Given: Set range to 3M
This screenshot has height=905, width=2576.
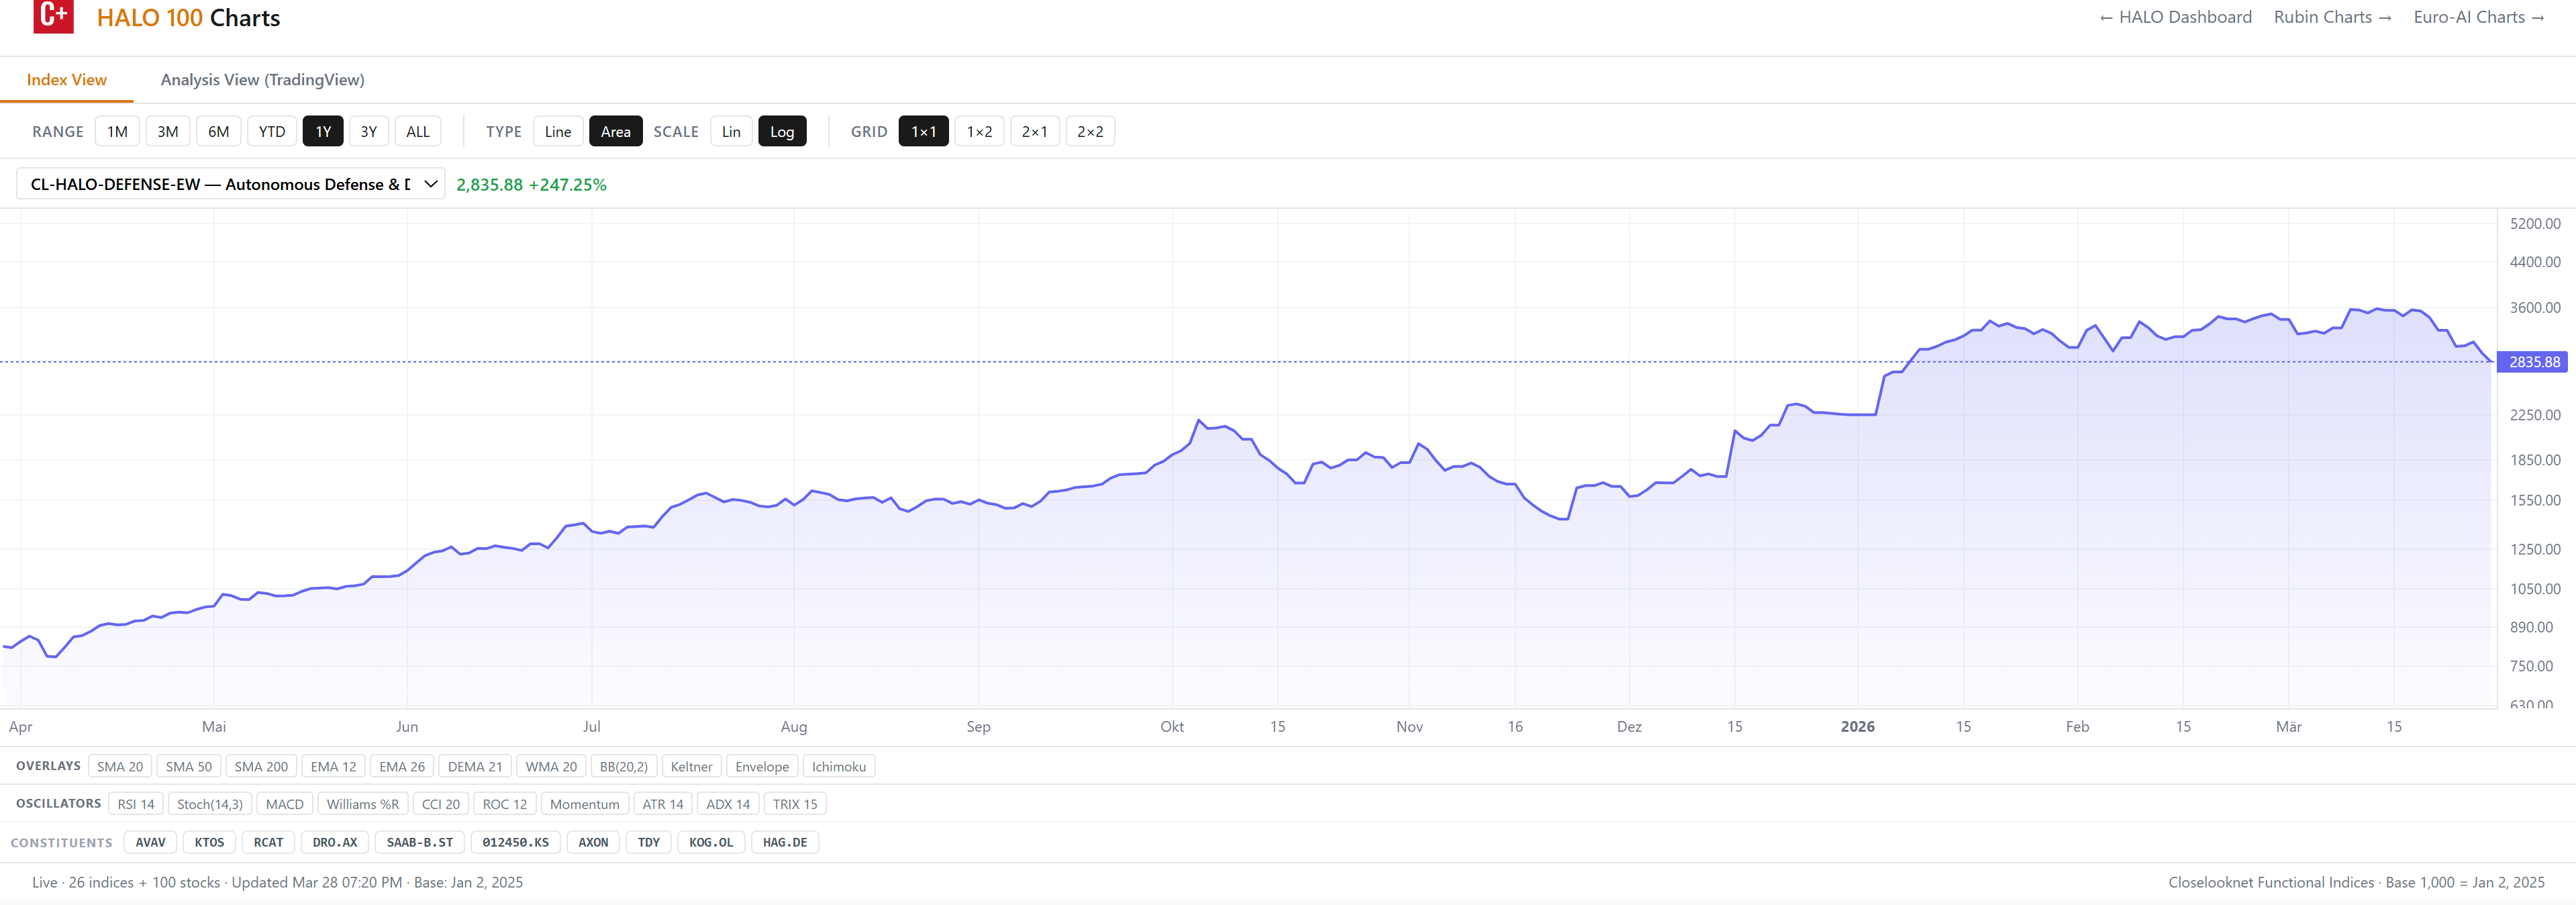Looking at the screenshot, I should click(167, 132).
